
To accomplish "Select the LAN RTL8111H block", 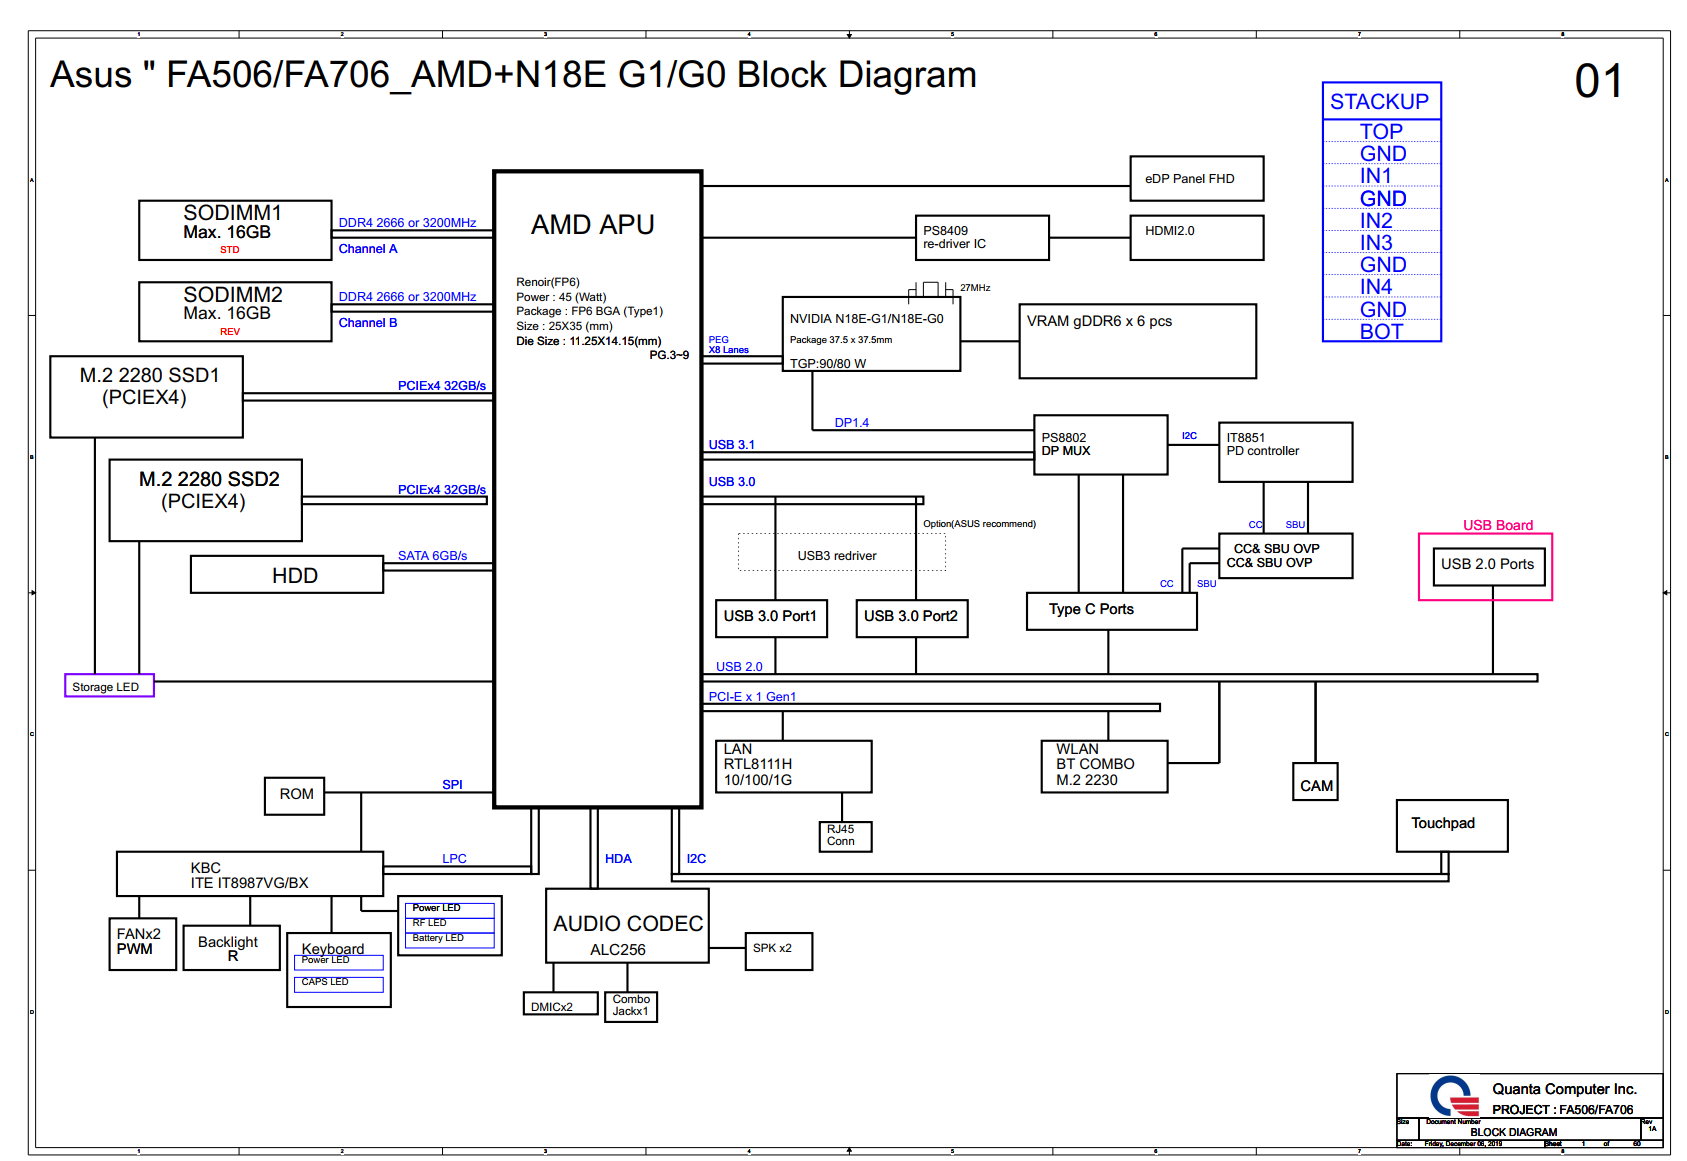I will tap(794, 766).
